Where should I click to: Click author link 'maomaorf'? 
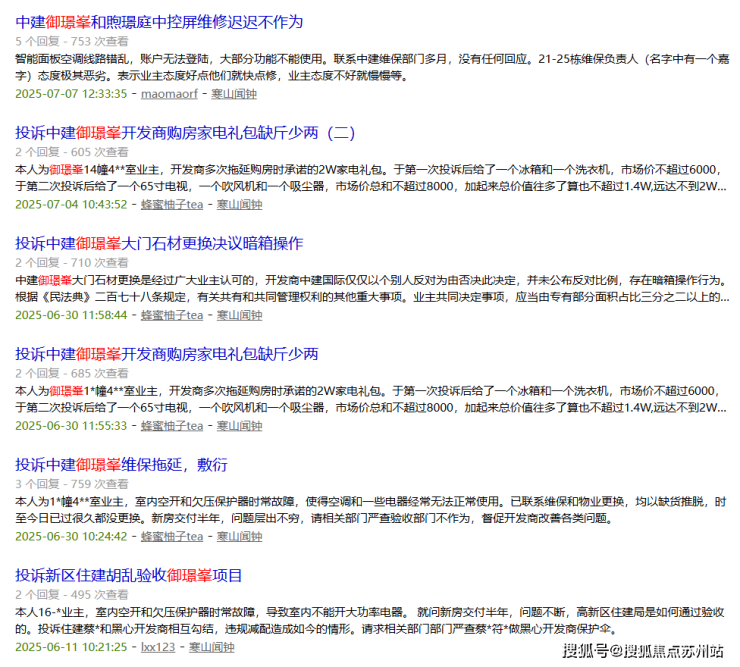tap(169, 94)
